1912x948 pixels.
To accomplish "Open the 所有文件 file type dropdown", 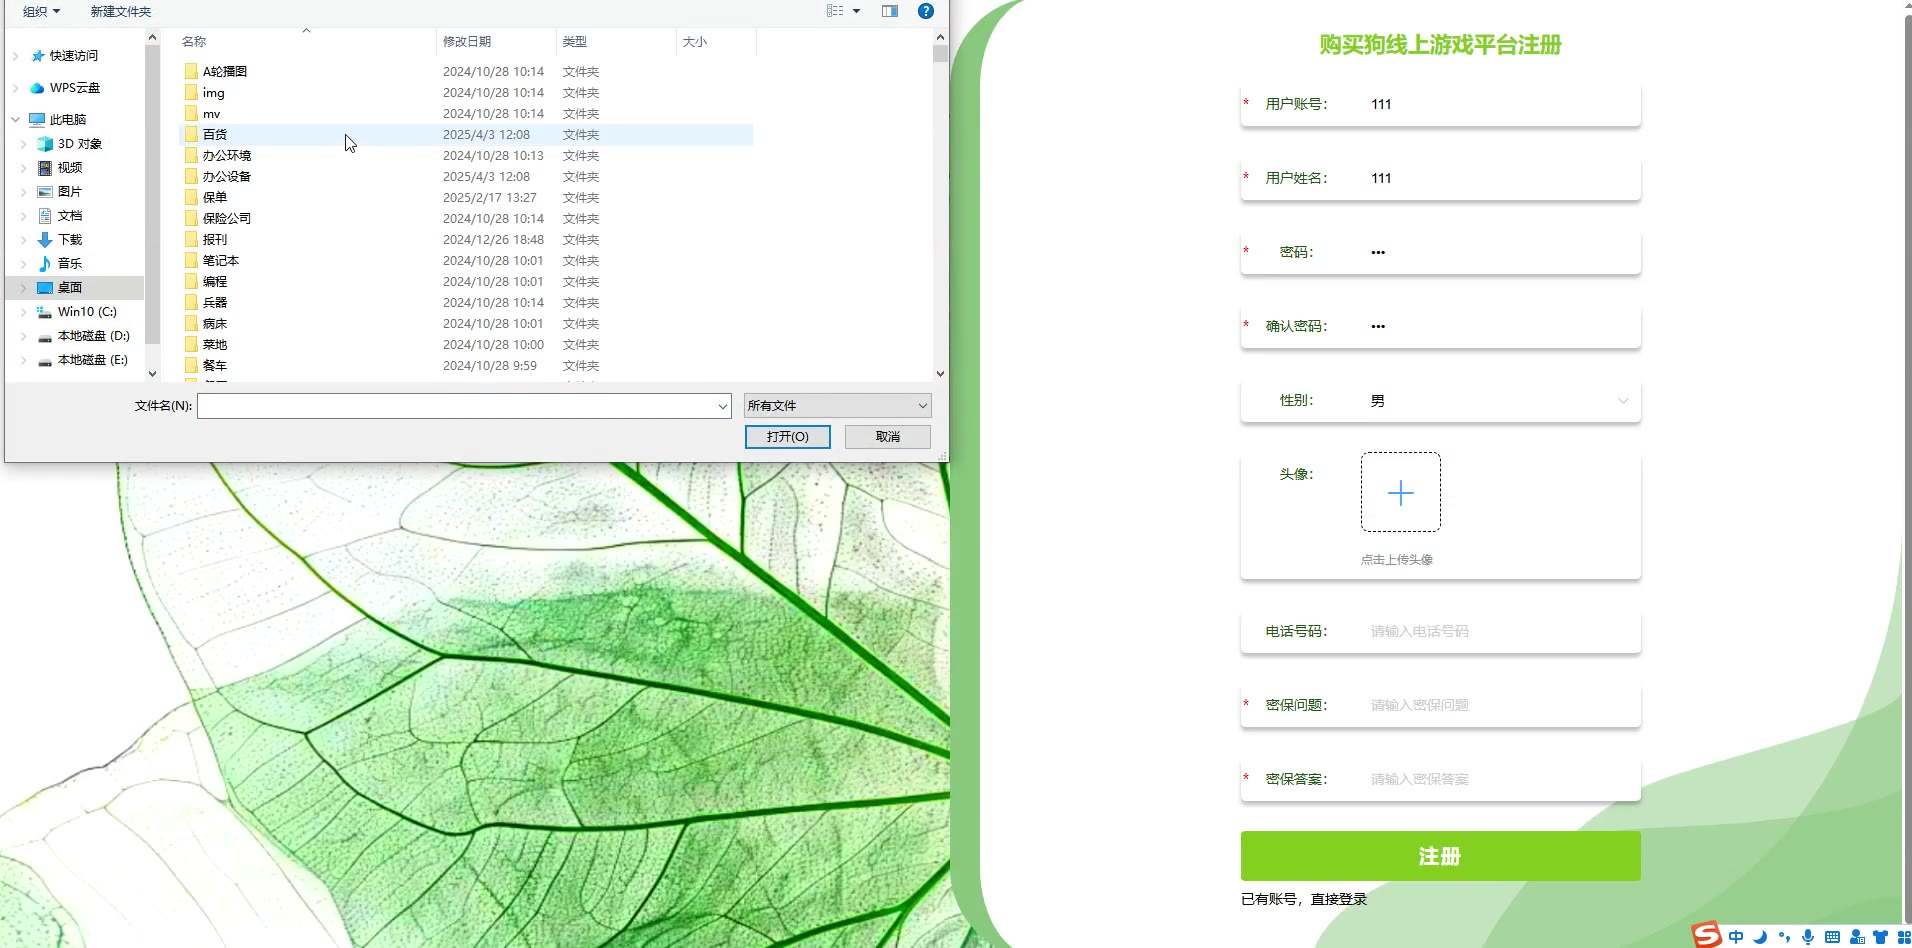I will click(x=837, y=406).
